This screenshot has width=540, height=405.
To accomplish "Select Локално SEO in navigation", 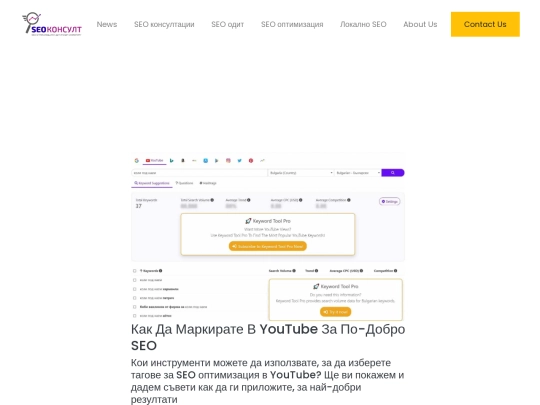I will (x=363, y=24).
